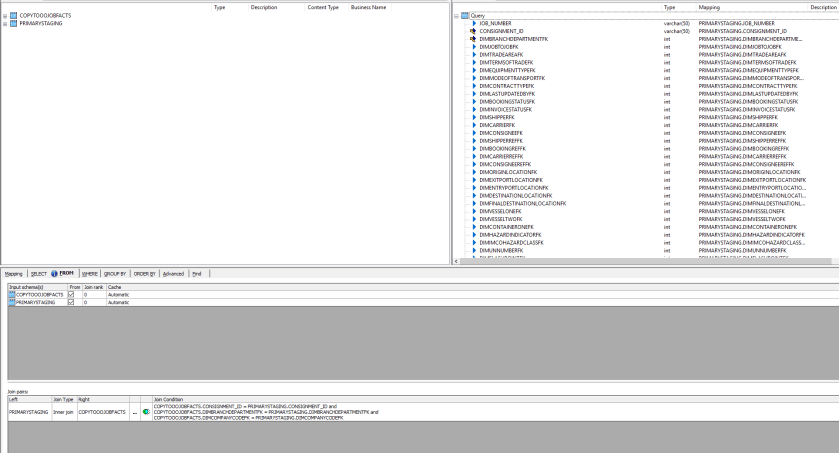Image resolution: width=839 pixels, height=453 pixels.
Task: Click the Automatic cache cell for PRIMARYSTAGING
Action: pos(119,302)
